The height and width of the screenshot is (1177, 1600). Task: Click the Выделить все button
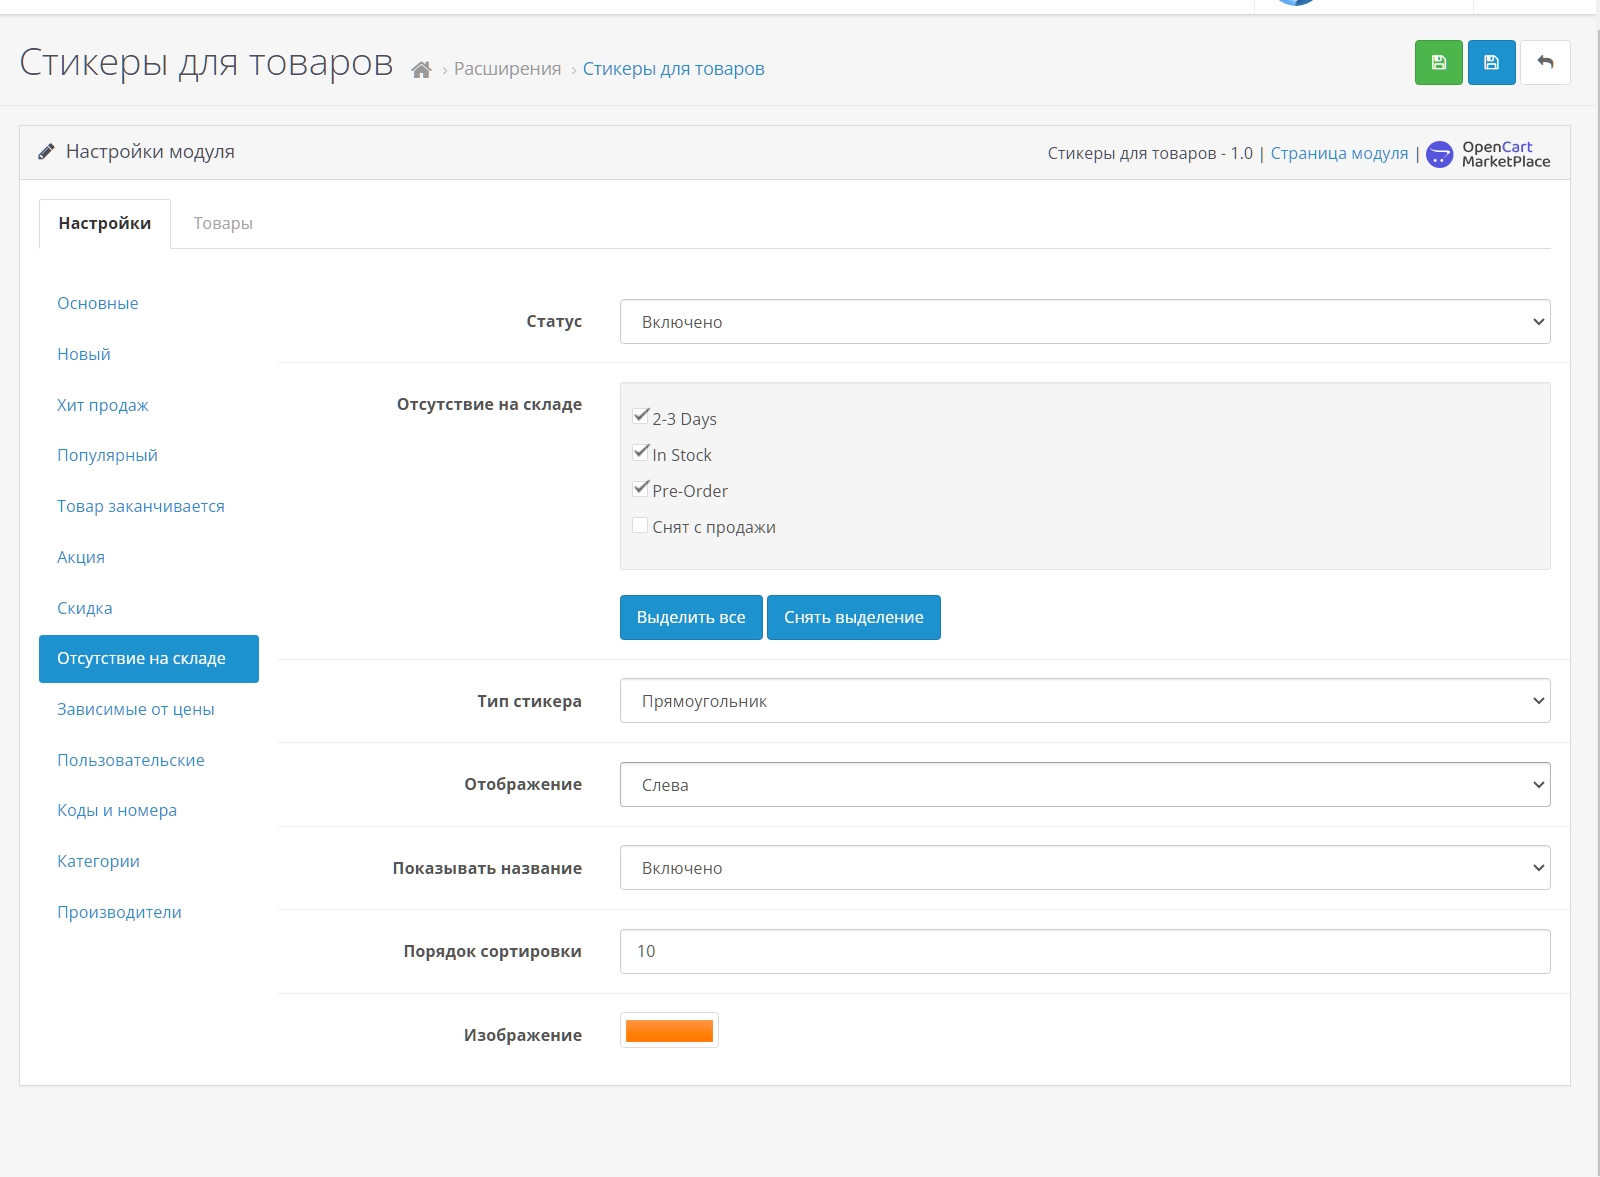click(691, 618)
